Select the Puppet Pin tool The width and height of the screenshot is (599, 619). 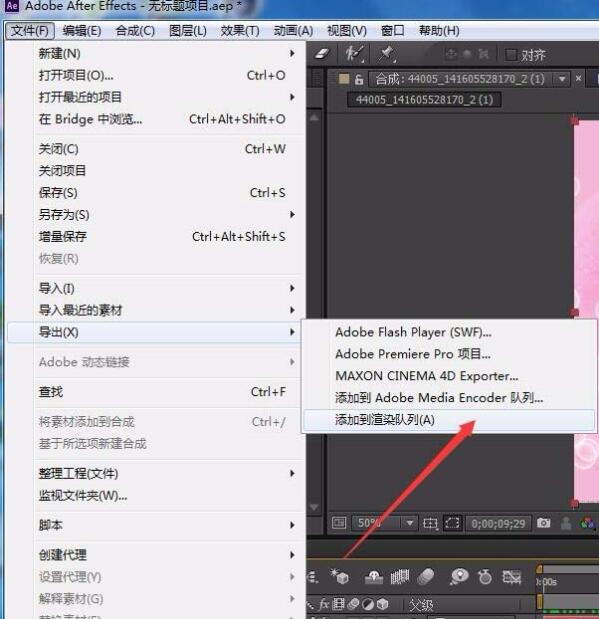click(x=385, y=54)
